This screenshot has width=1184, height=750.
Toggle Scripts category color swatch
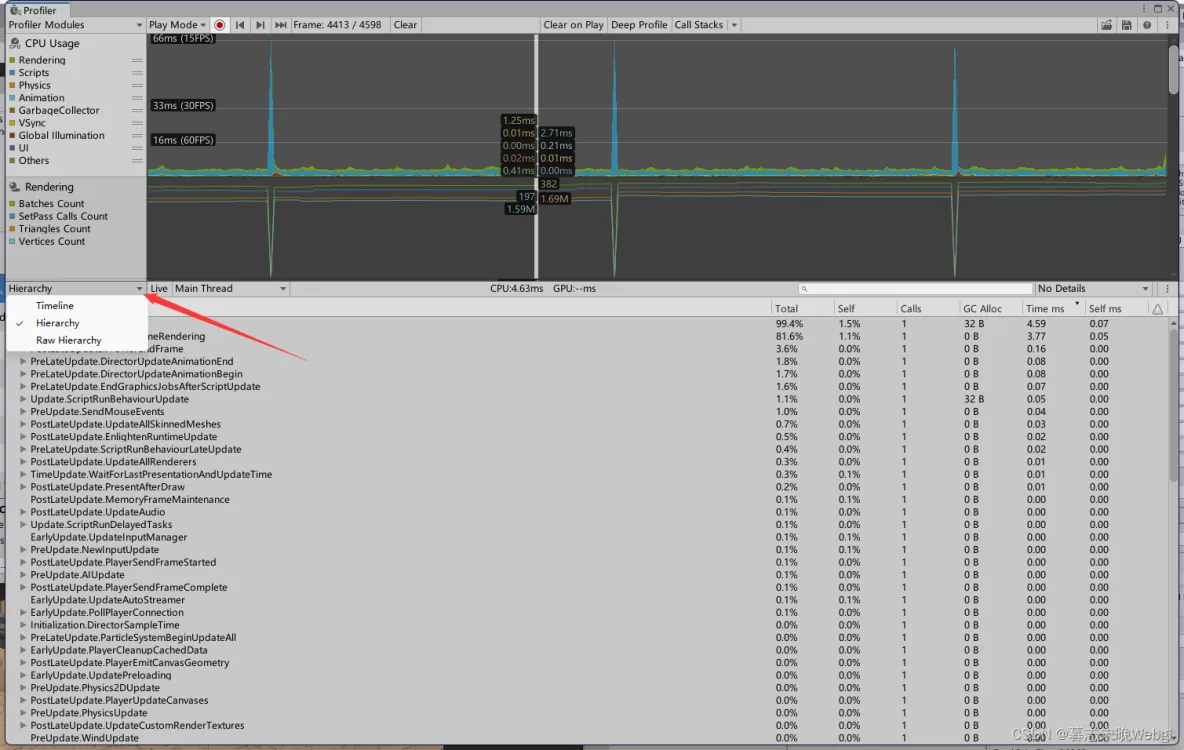[x=12, y=73]
